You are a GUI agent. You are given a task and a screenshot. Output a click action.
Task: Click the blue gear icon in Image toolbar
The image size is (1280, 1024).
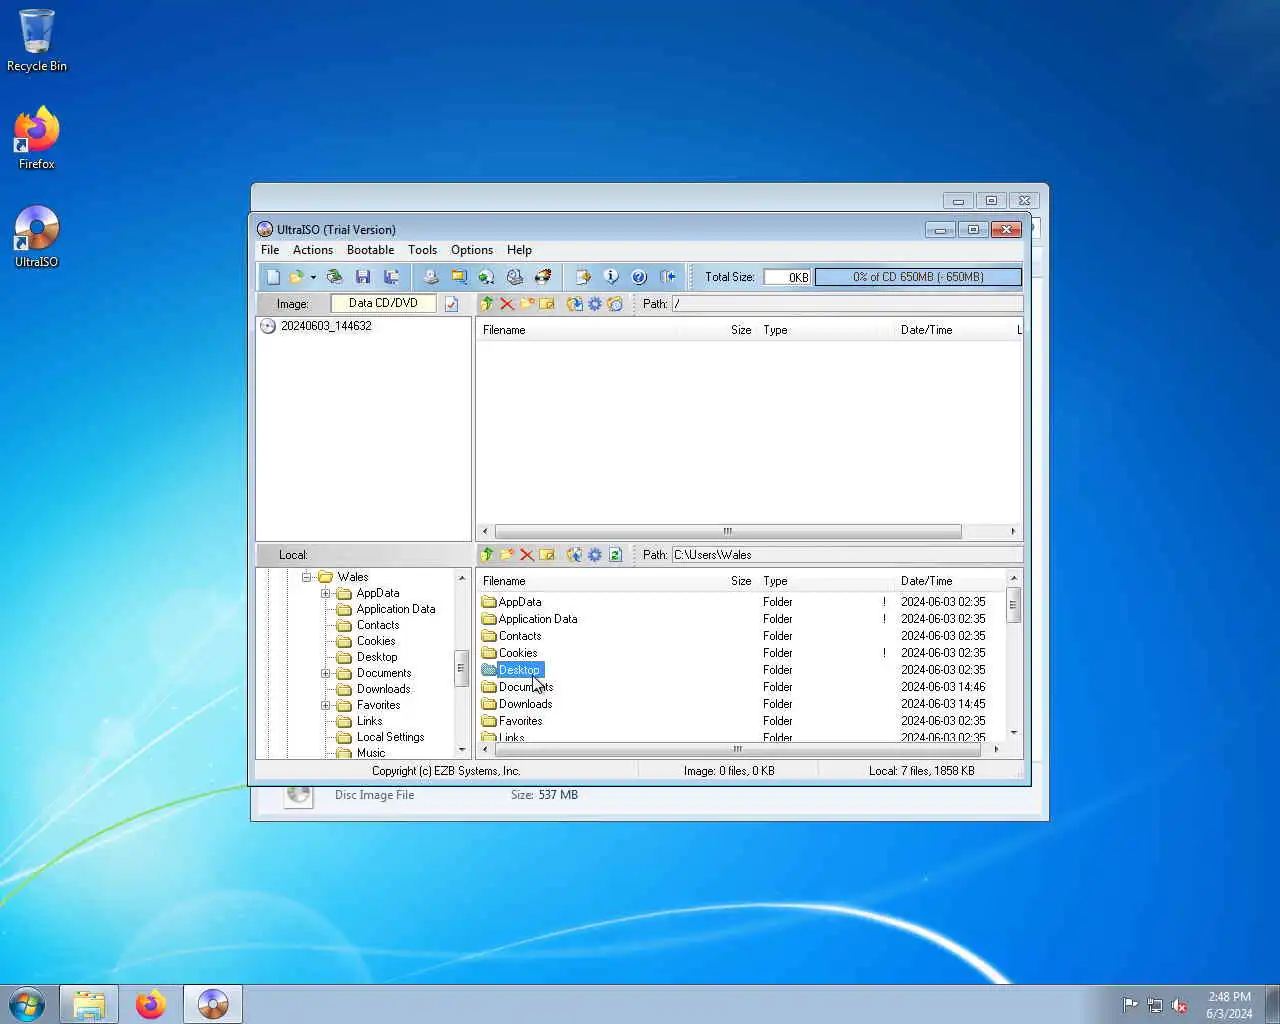tap(595, 304)
